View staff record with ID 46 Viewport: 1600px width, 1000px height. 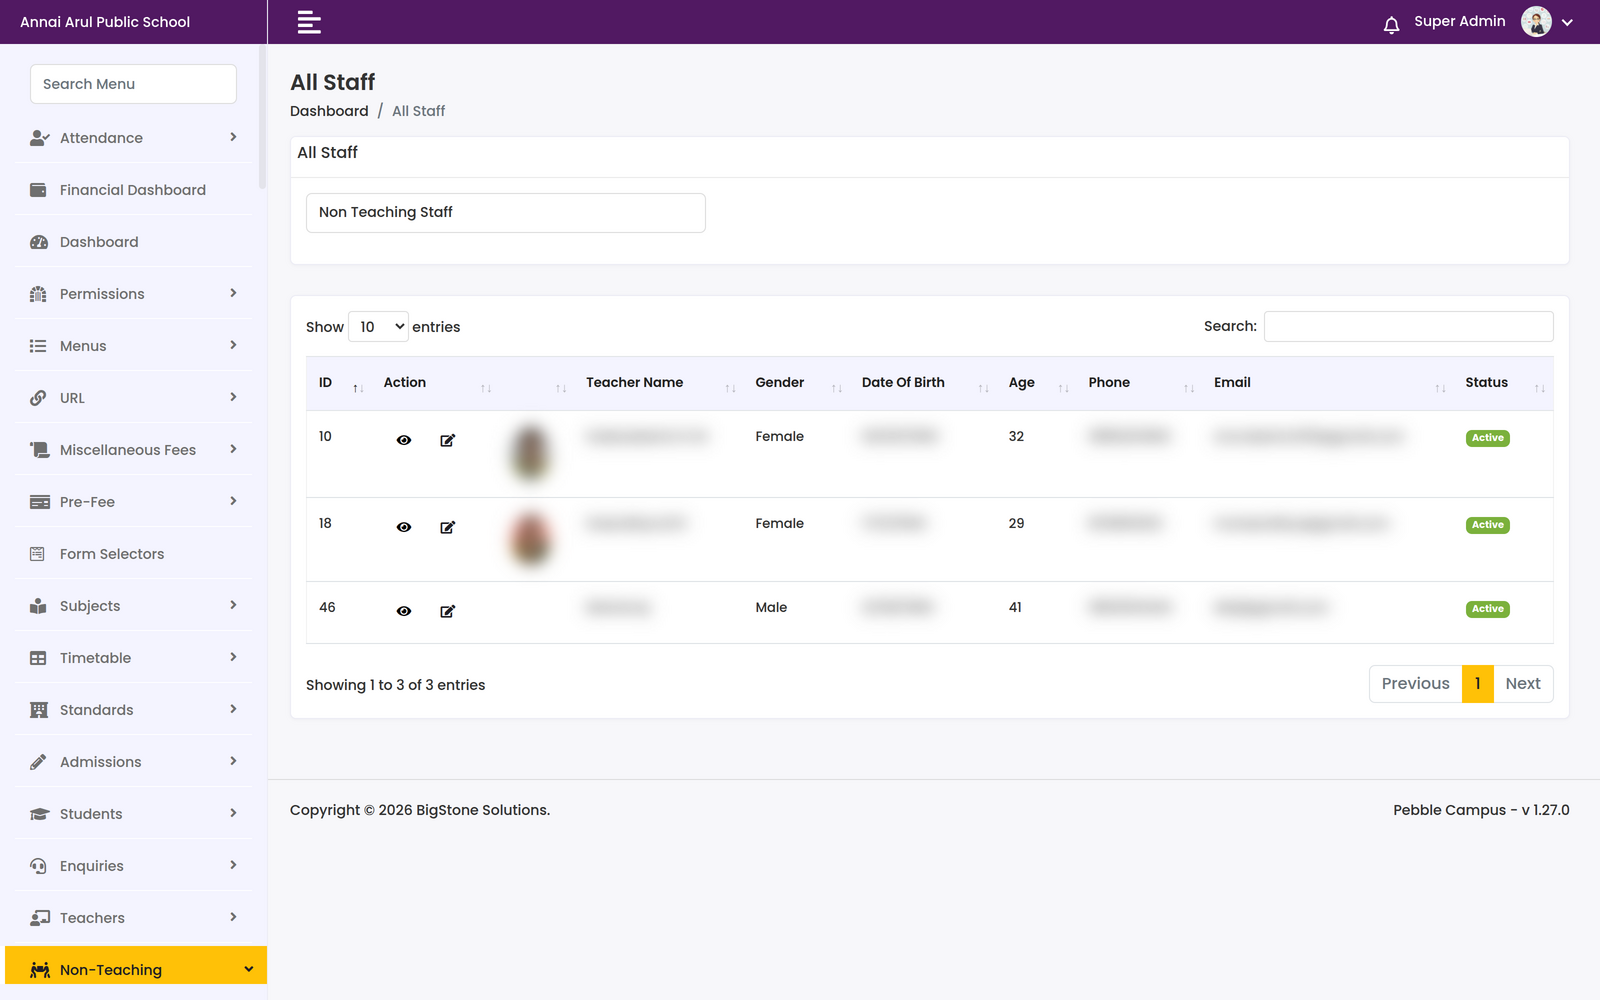coord(404,611)
